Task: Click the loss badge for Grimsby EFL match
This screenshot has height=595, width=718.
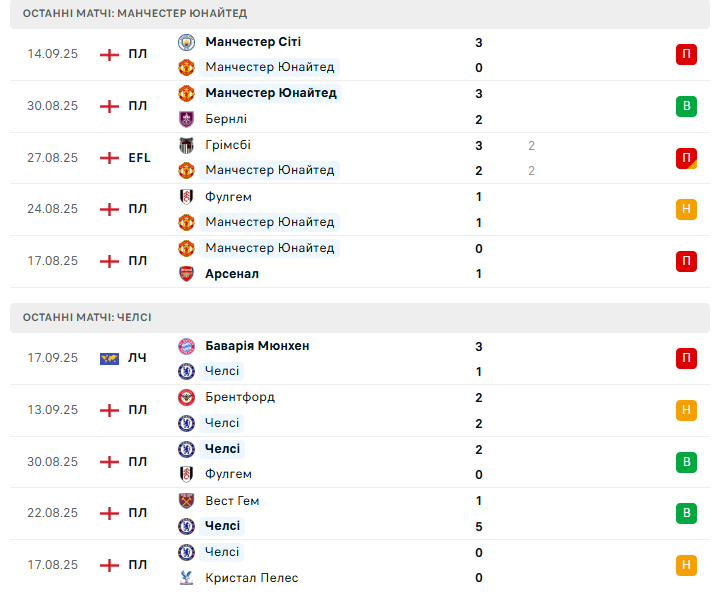Action: (x=686, y=158)
